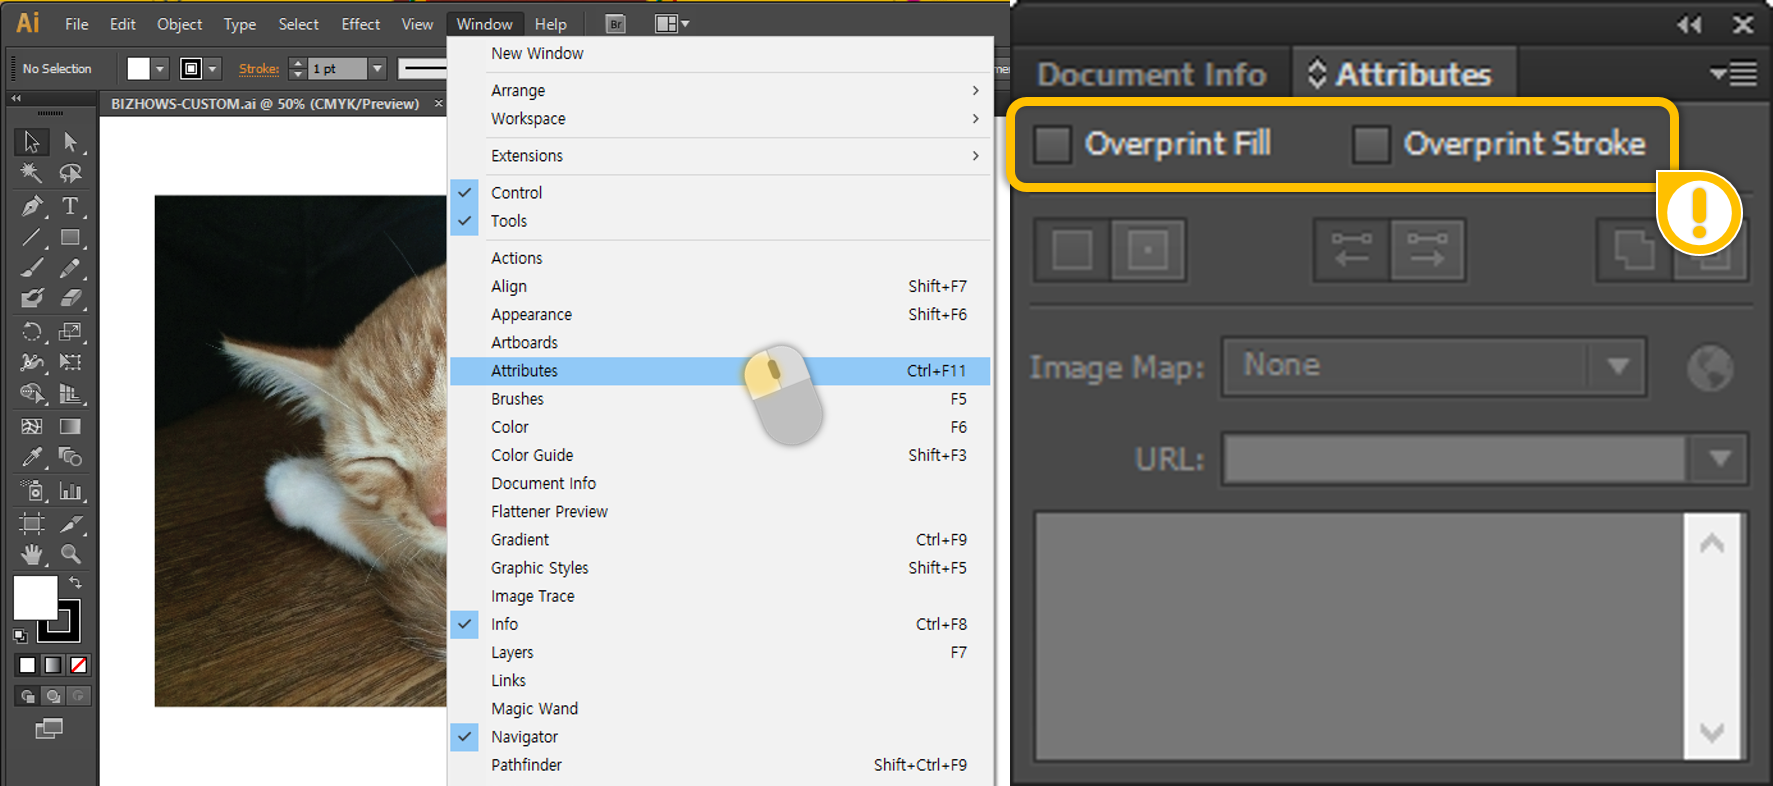Open the Attributes panel options menu
Viewport: 1773px width, 786px height.
[1734, 74]
